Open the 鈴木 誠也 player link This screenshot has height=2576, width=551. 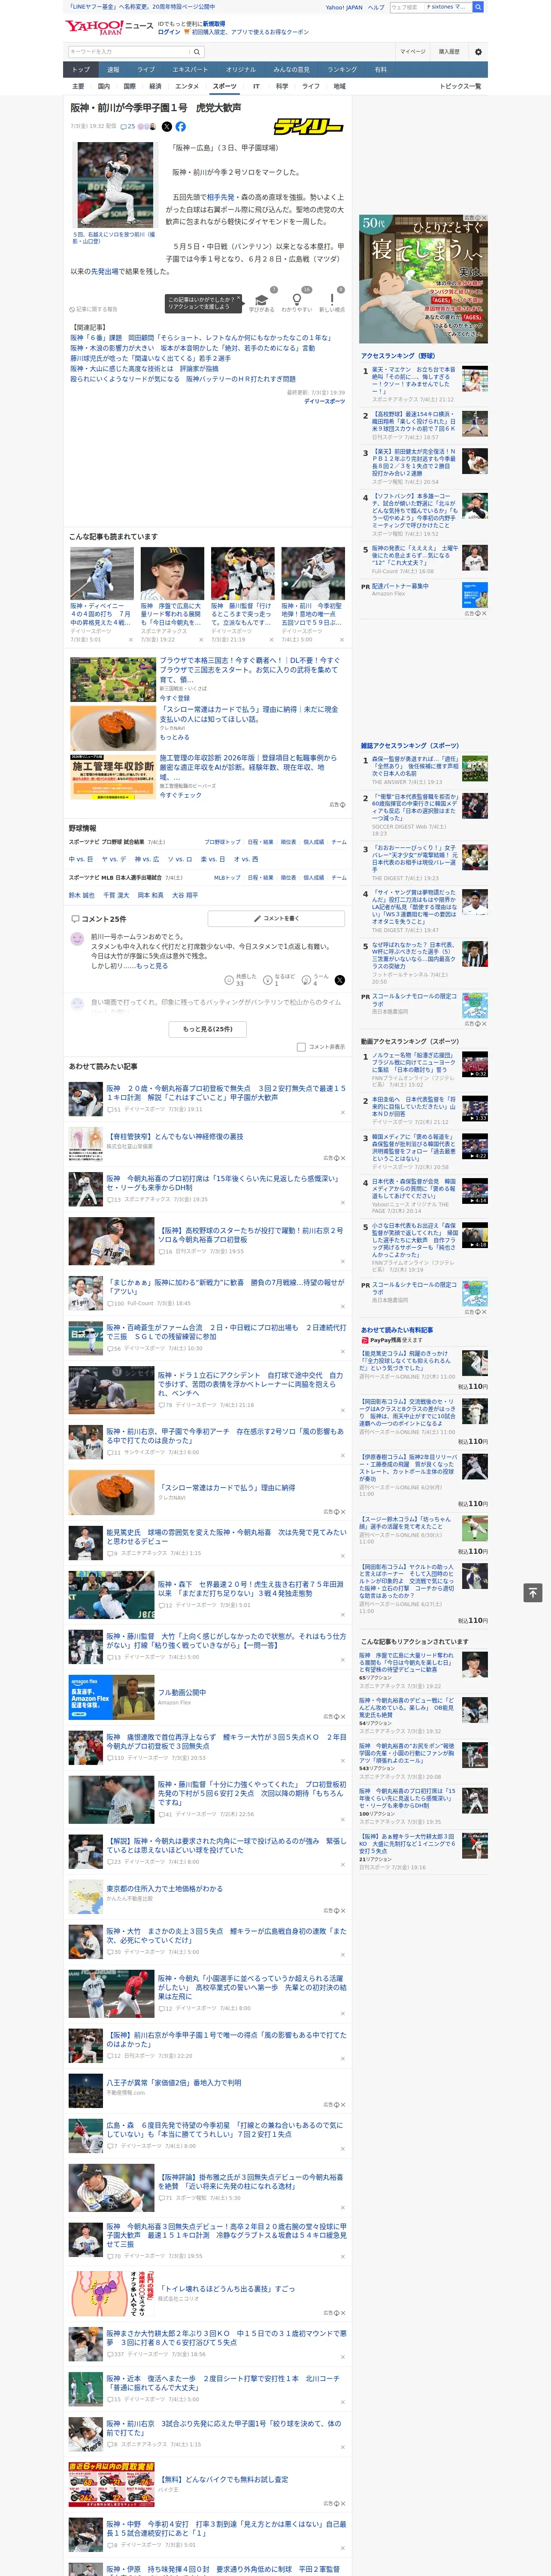(81, 895)
